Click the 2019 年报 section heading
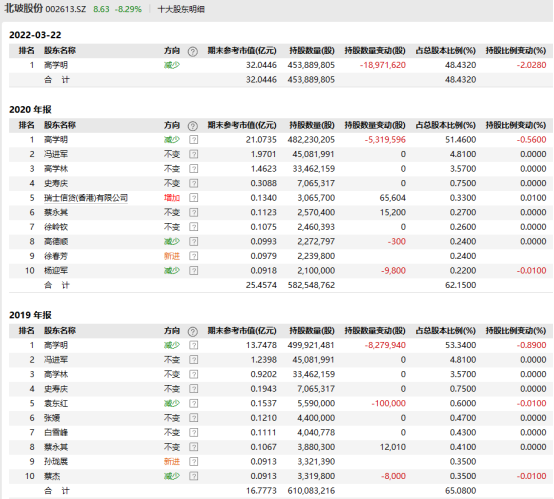Image resolution: width=554 pixels, height=499 pixels. (x=30, y=315)
